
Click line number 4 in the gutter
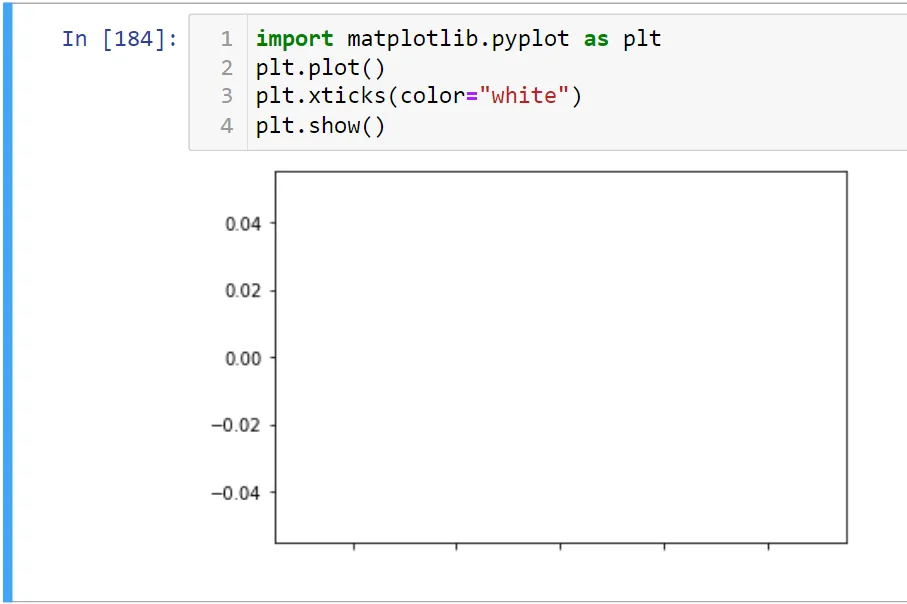point(227,126)
